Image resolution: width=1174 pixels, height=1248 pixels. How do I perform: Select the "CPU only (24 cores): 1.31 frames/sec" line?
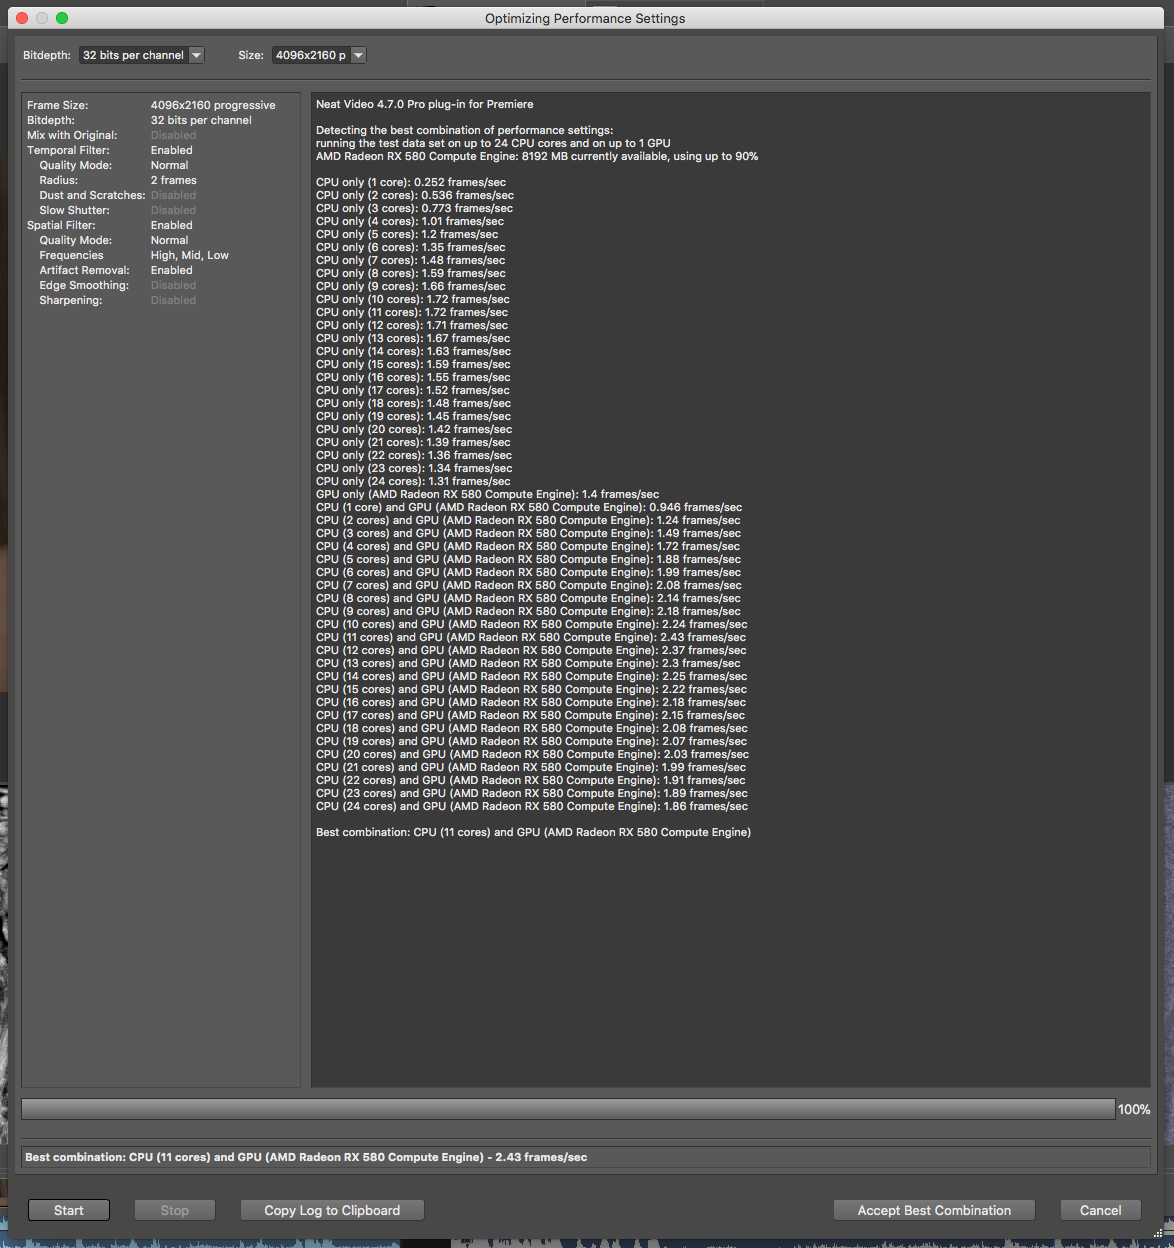[414, 481]
